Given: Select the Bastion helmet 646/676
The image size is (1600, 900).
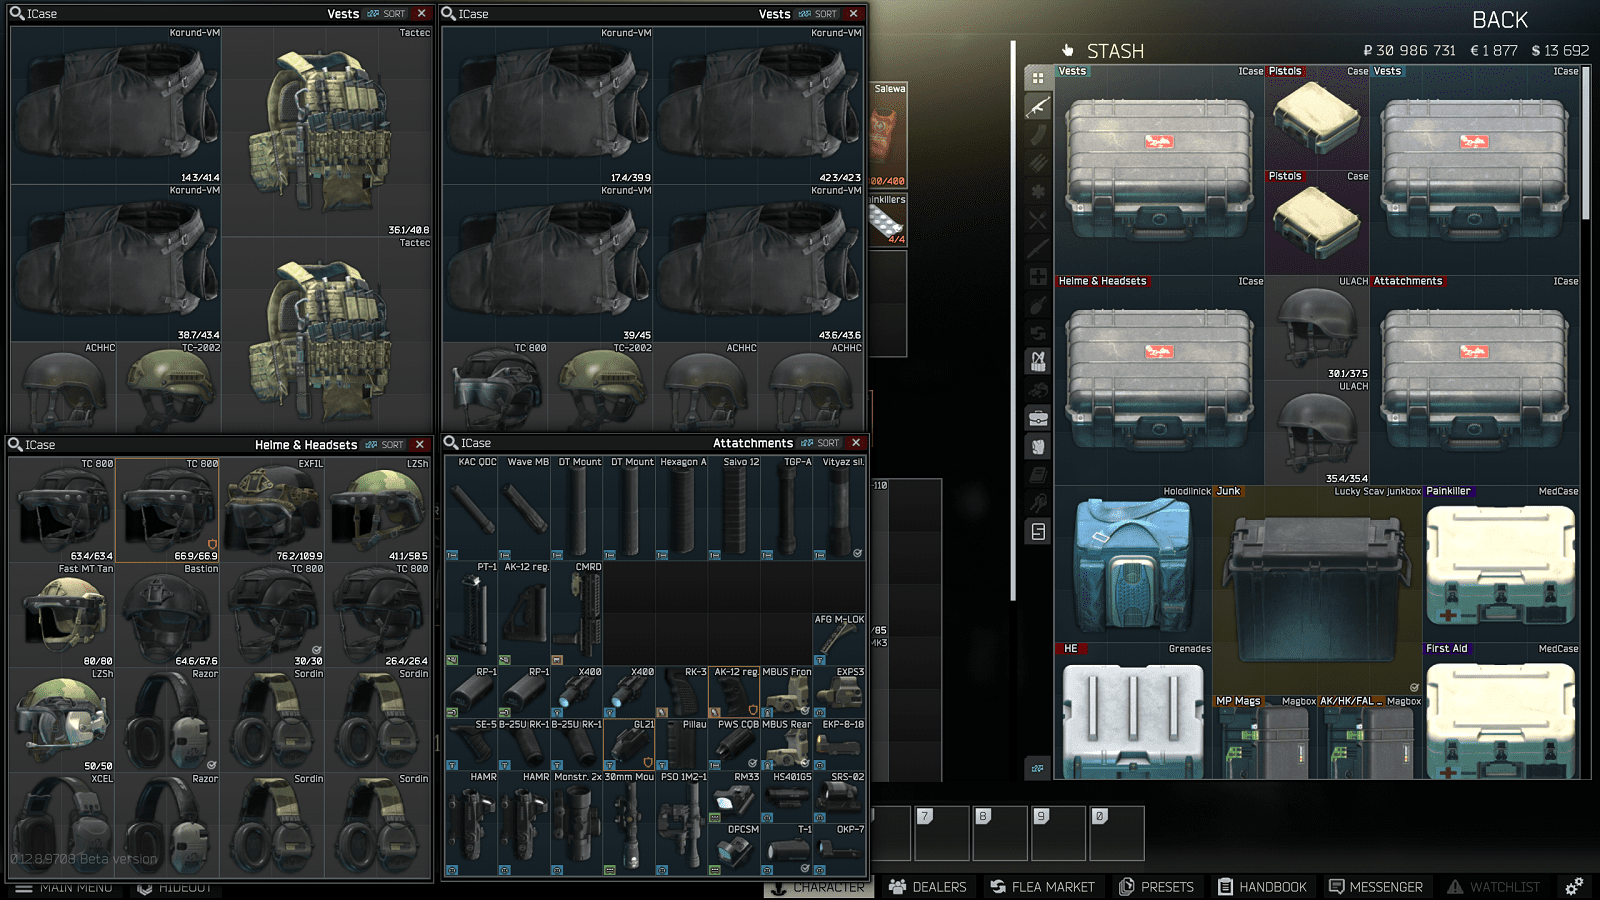Looking at the screenshot, I should tap(167, 615).
